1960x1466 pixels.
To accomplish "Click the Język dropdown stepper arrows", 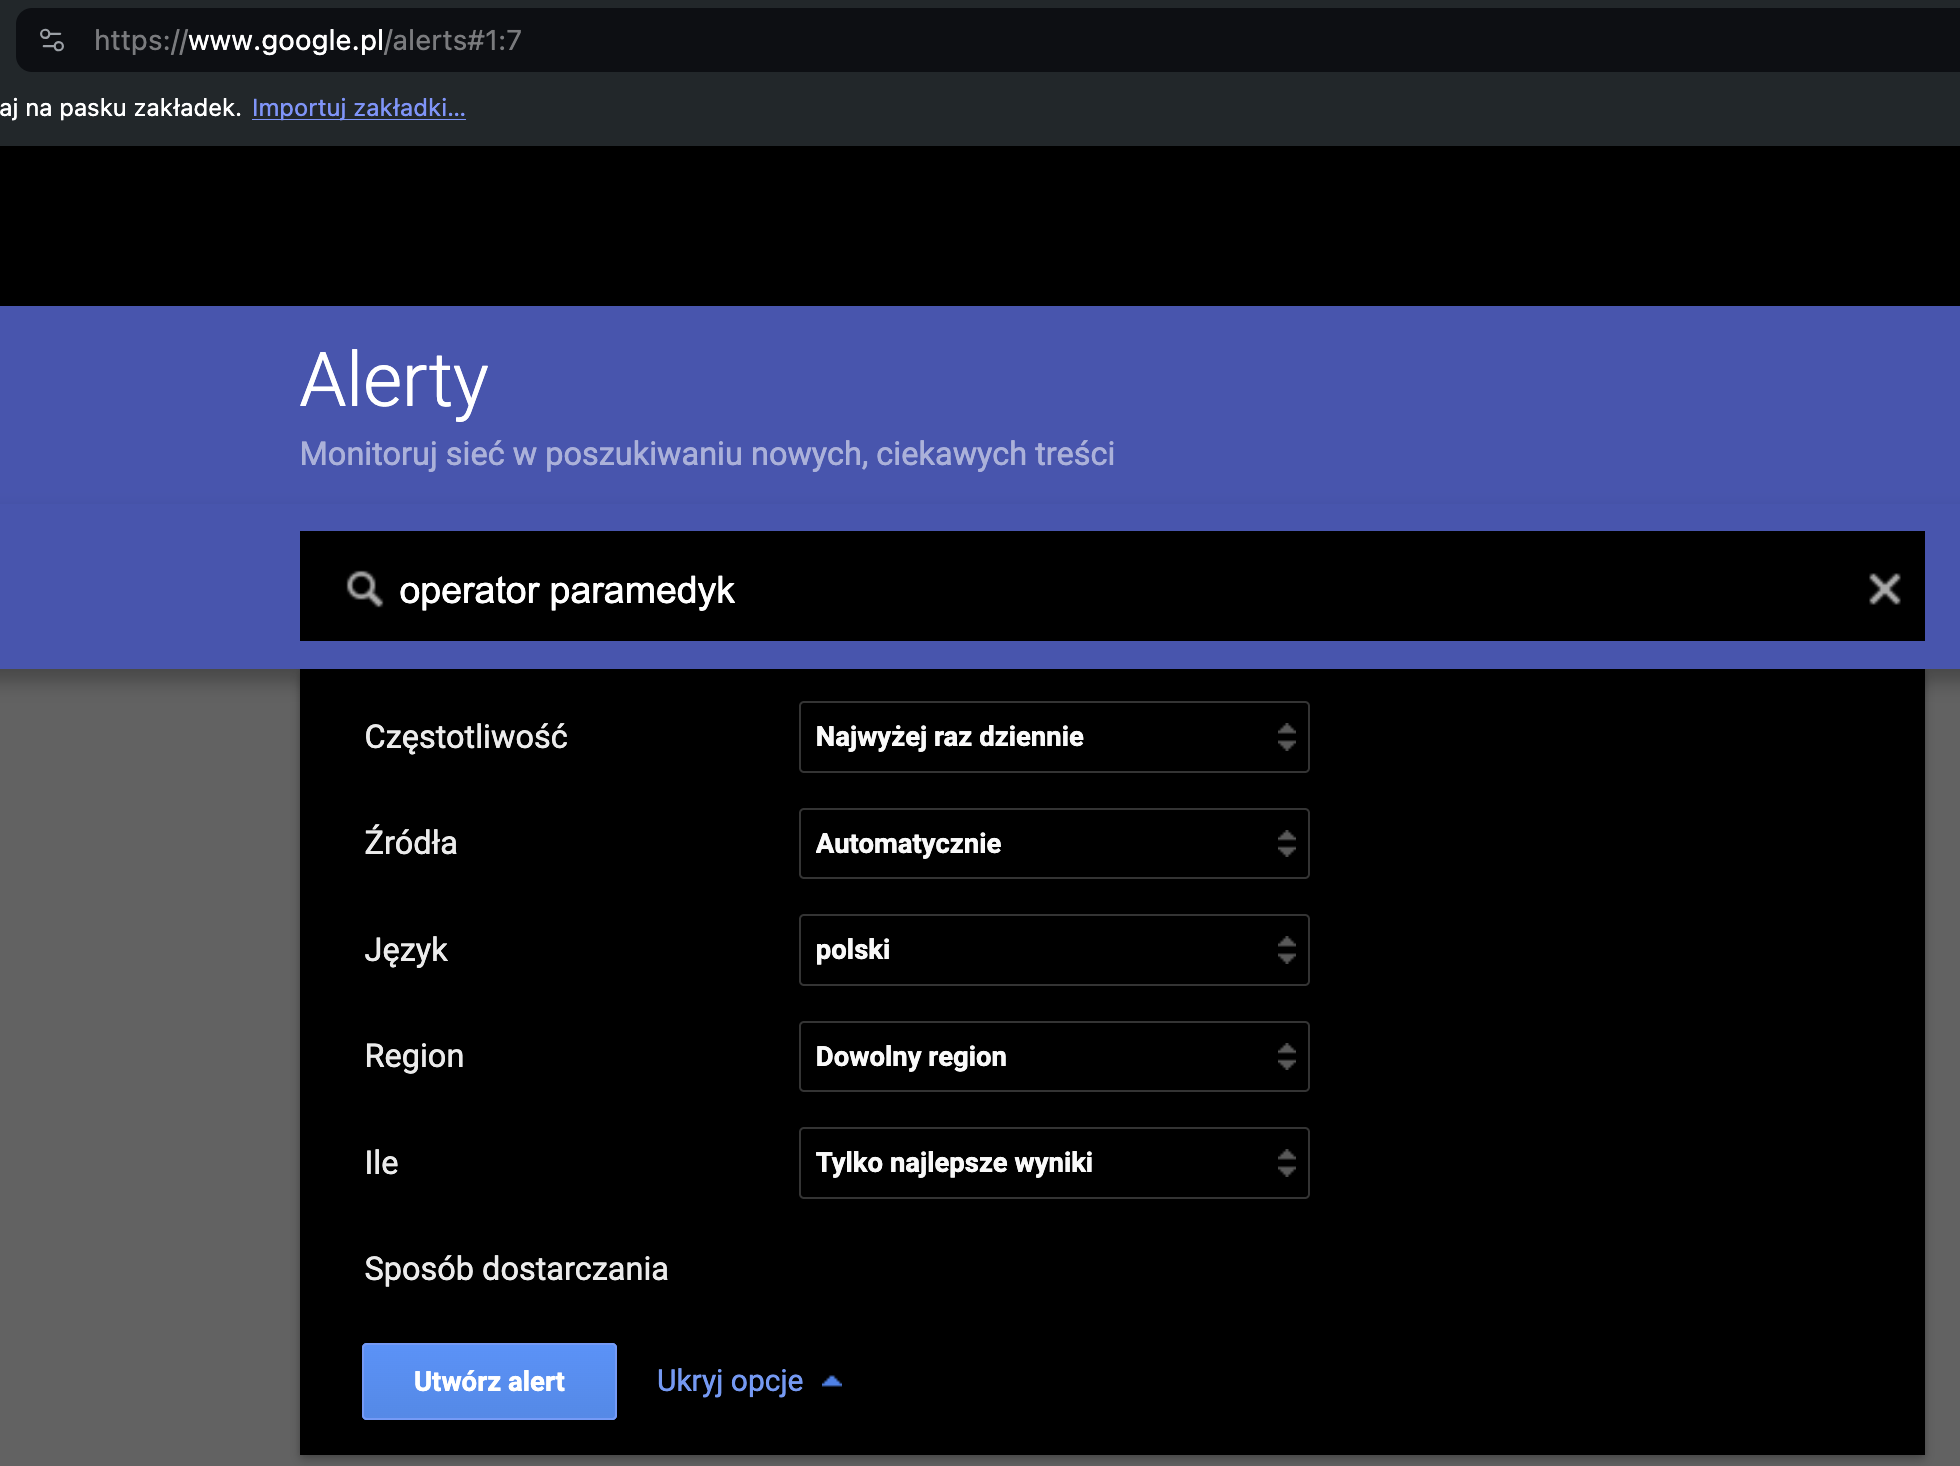I will coord(1287,950).
